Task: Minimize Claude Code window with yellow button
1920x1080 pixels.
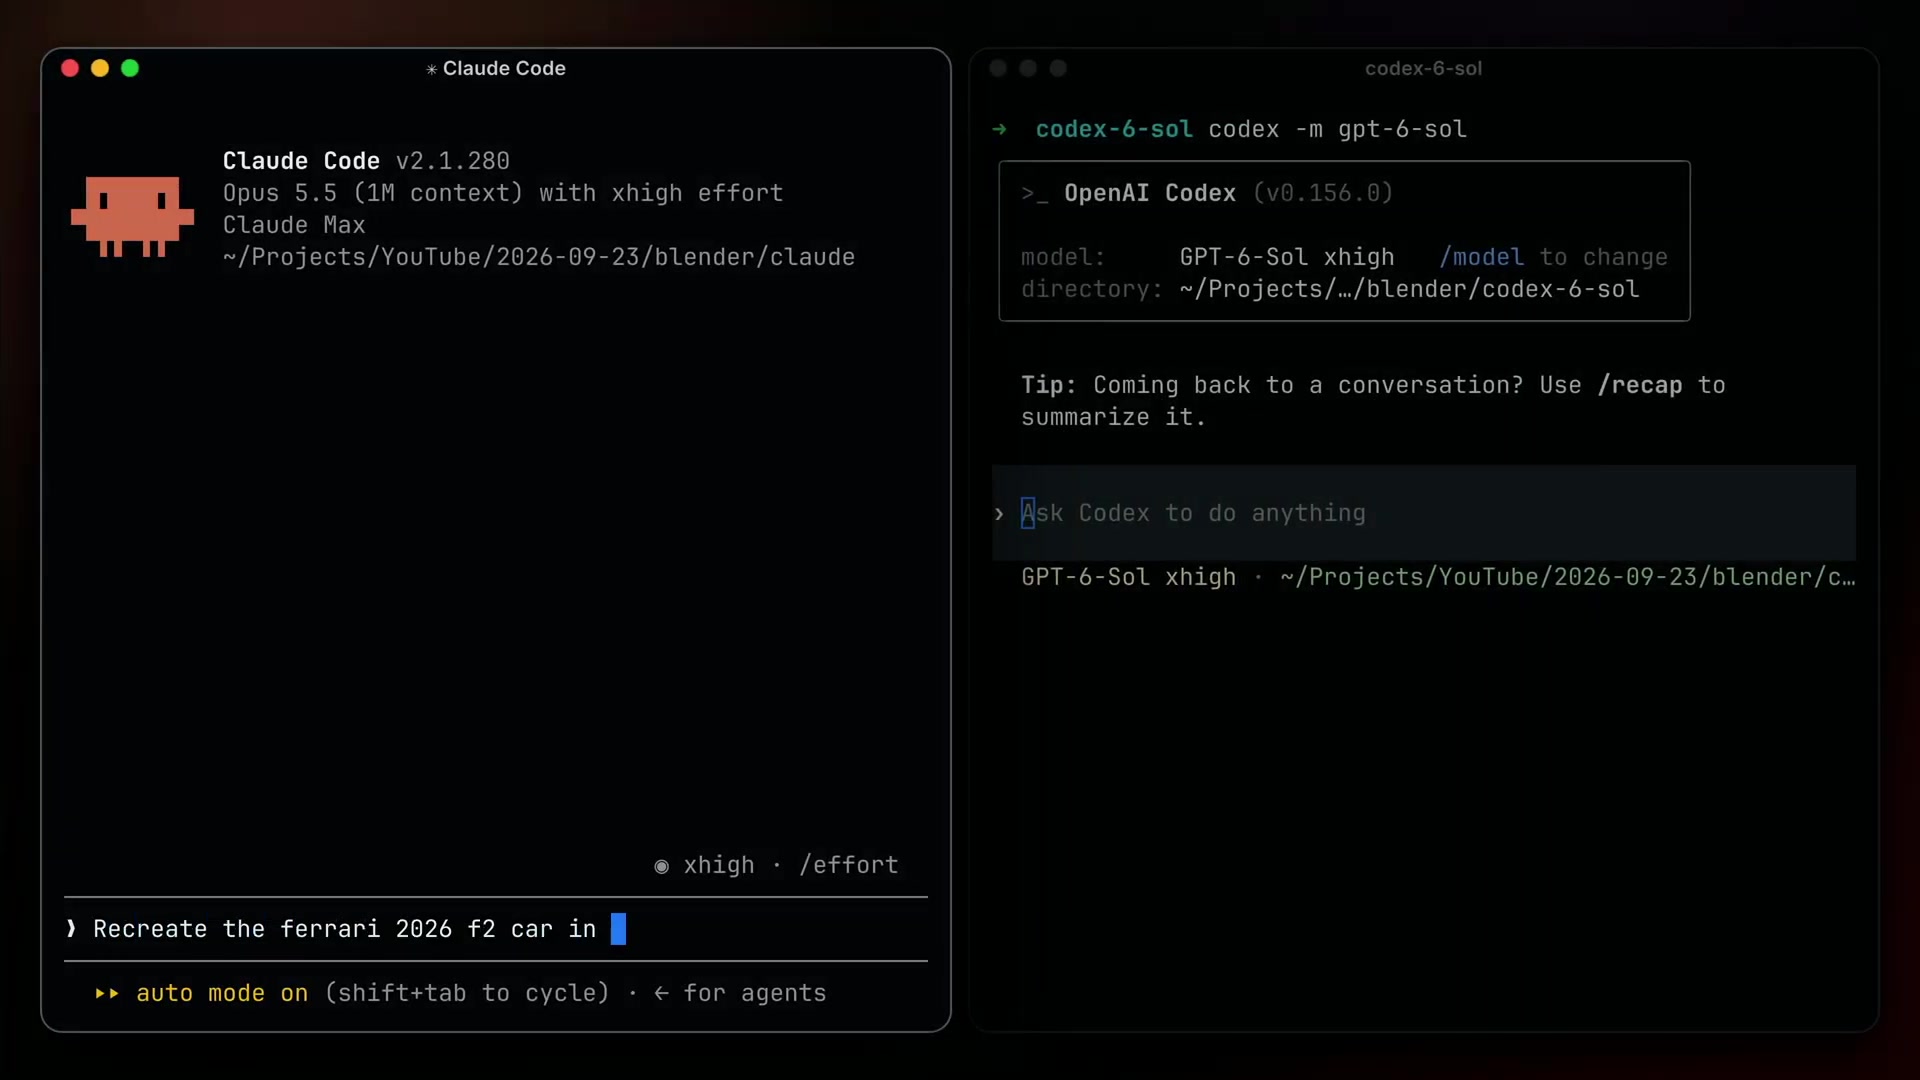Action: pos(100,68)
